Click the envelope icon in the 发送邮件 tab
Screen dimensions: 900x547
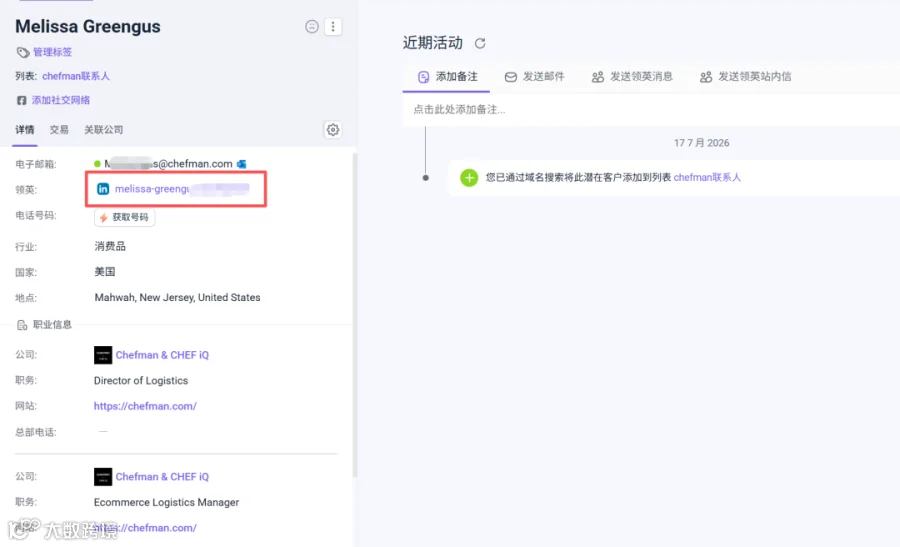click(510, 77)
